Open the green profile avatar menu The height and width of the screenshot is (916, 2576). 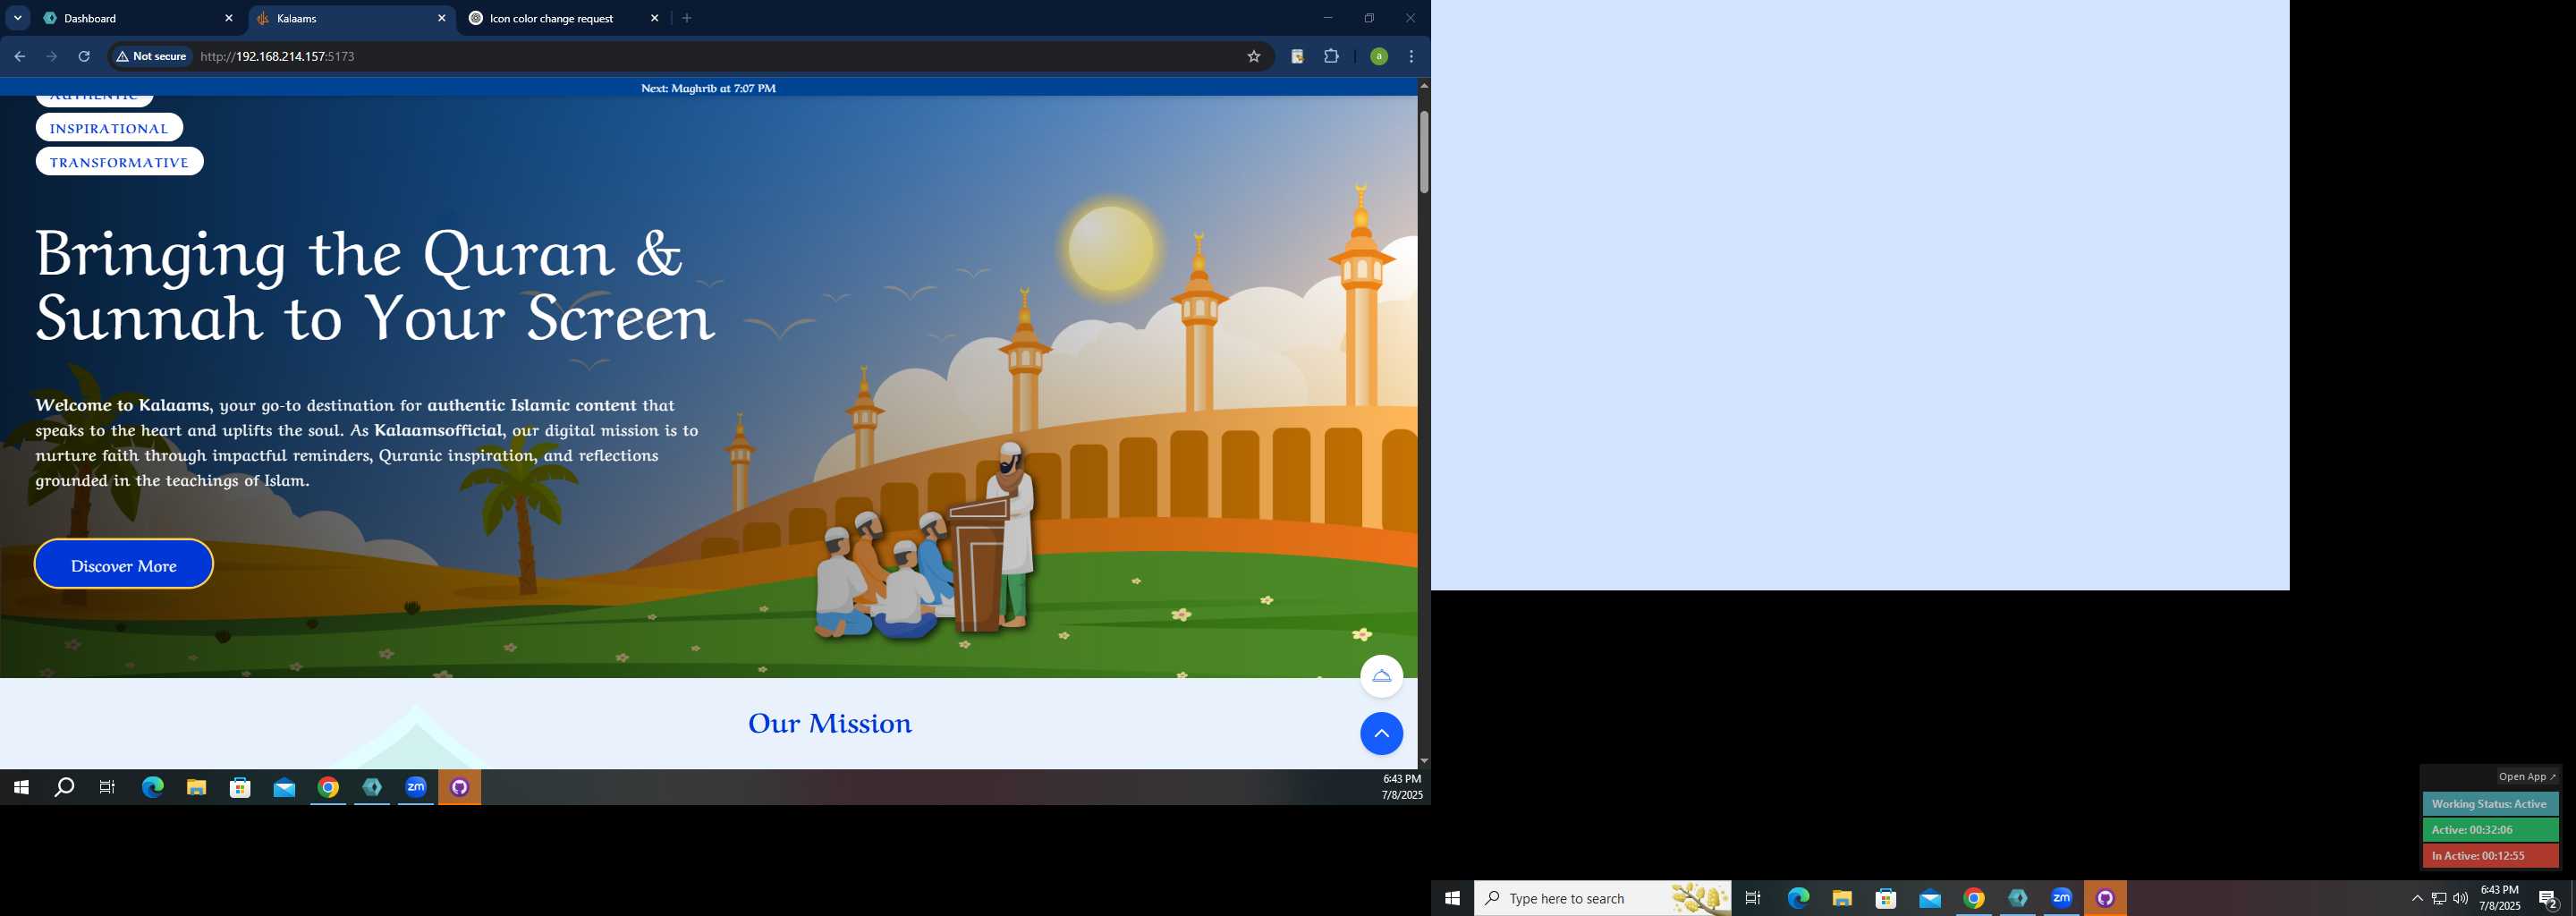coord(1379,57)
